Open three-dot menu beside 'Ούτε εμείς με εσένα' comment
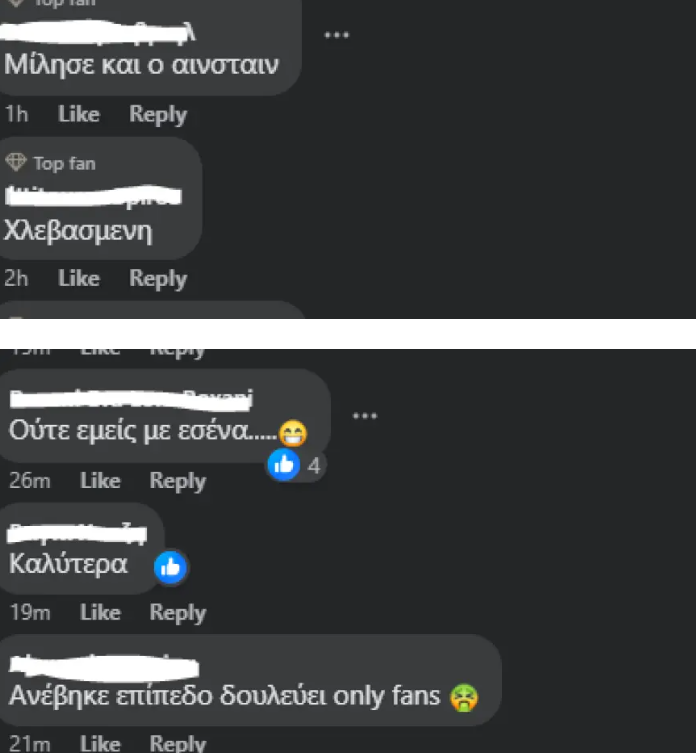The height and width of the screenshot is (753, 696). 365,416
